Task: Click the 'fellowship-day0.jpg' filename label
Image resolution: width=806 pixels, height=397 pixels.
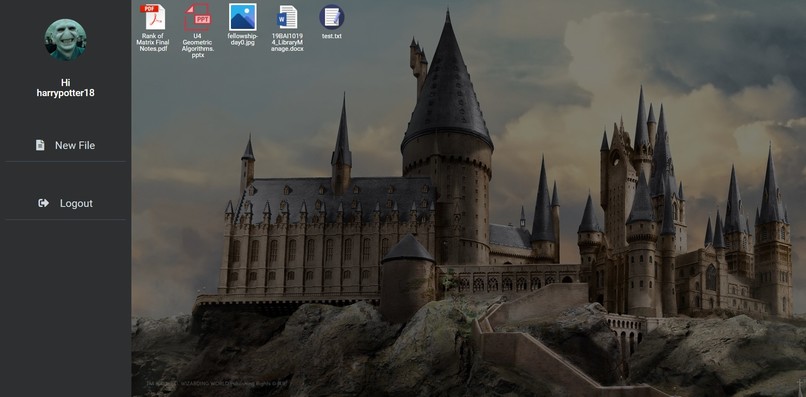Action: click(x=243, y=39)
